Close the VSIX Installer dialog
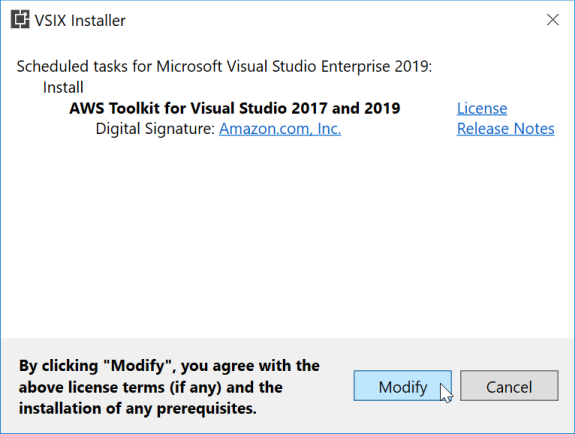Image resolution: width=575 pixels, height=434 pixels. coord(553,19)
